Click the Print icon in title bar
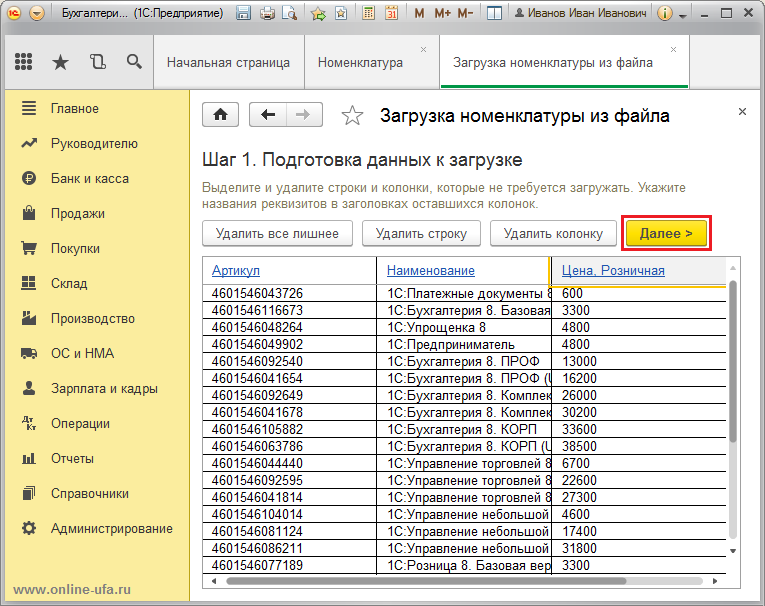 click(267, 13)
